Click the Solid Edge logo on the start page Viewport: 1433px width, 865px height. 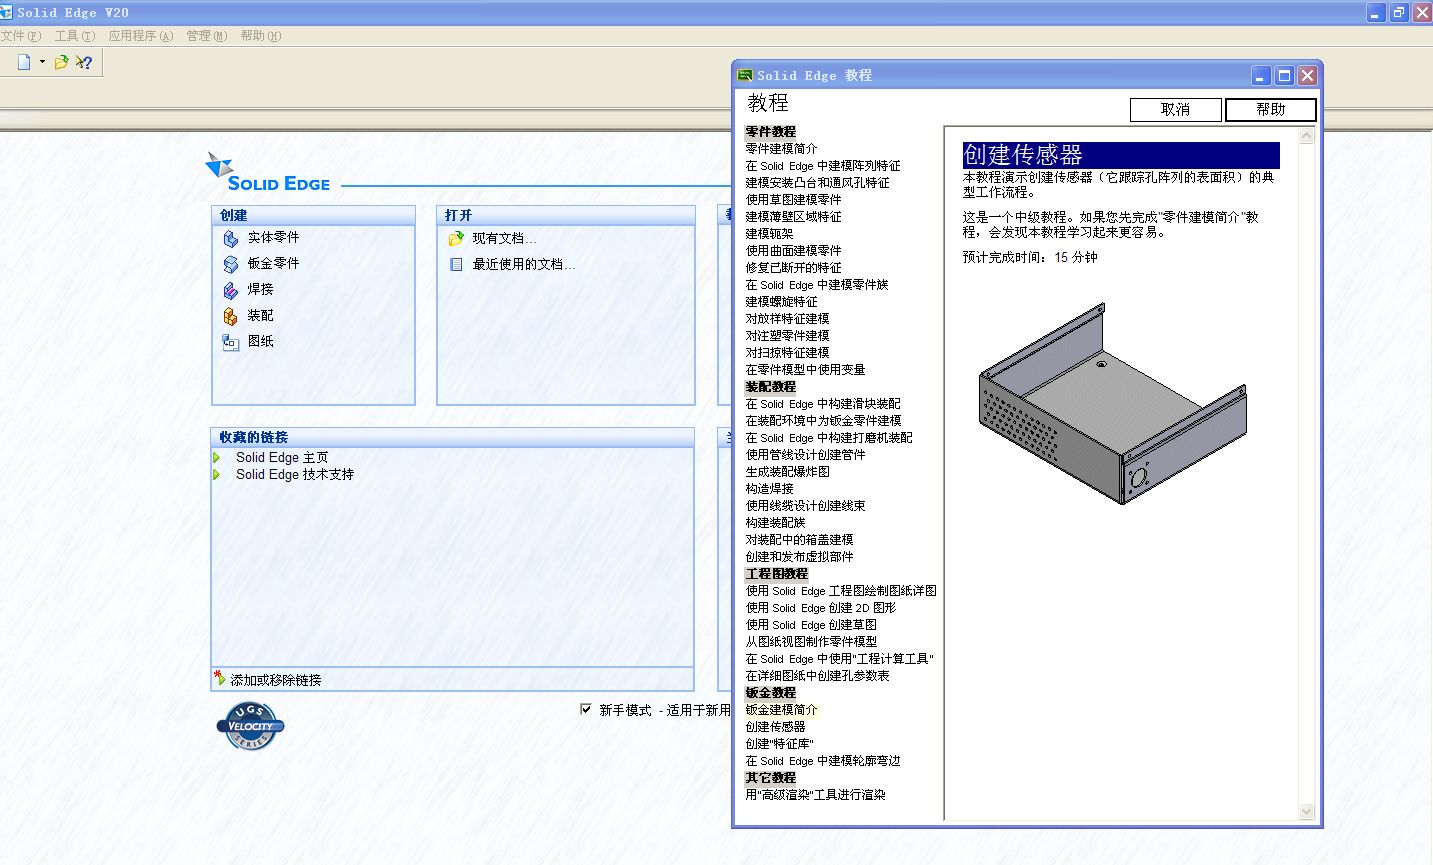pyautogui.click(x=267, y=172)
